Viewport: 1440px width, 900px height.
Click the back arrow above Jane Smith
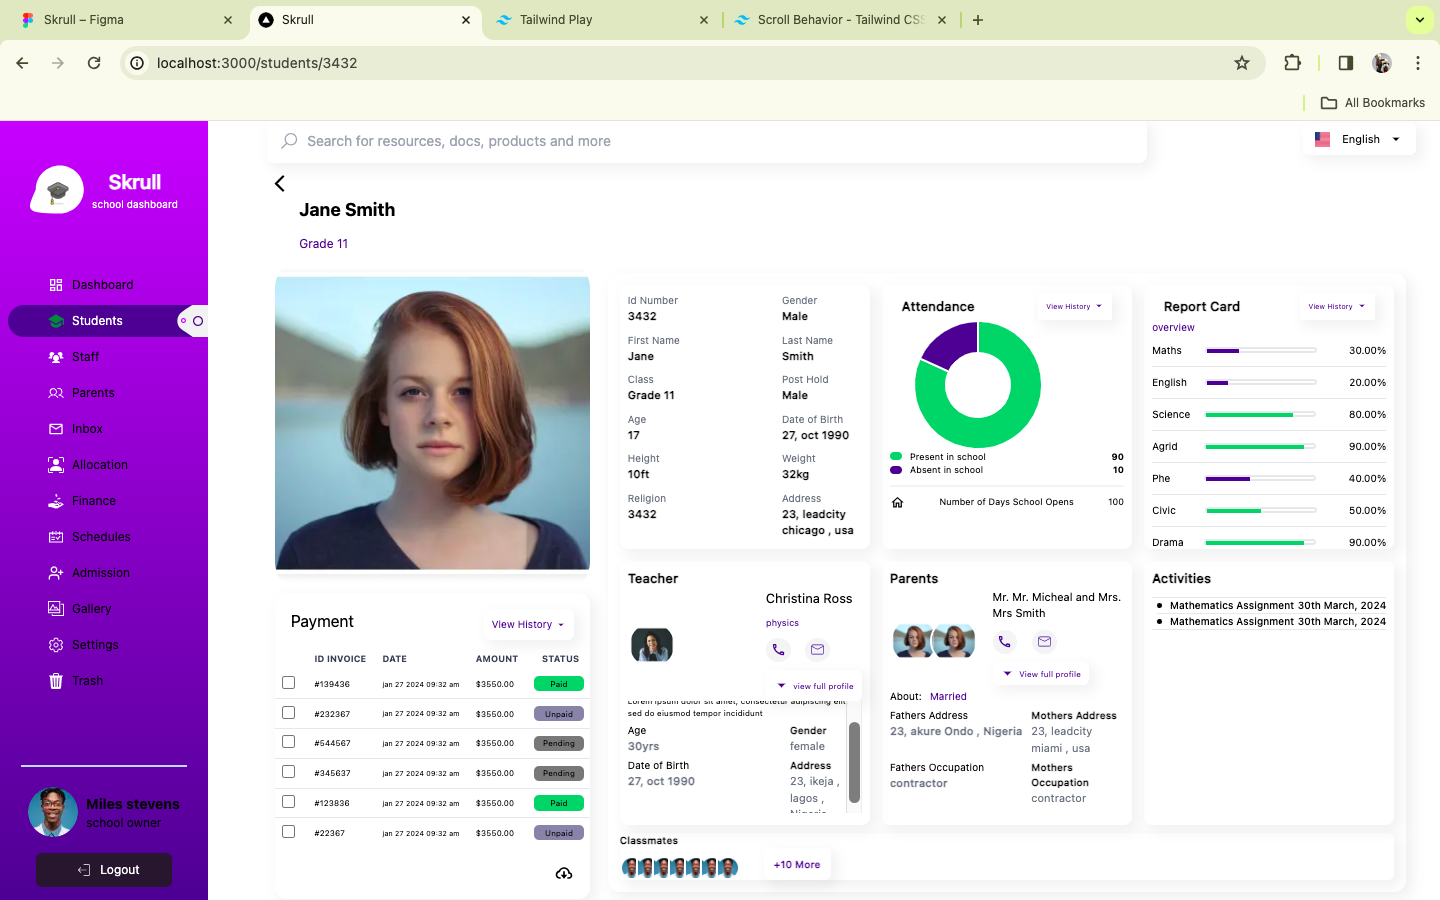[280, 183]
